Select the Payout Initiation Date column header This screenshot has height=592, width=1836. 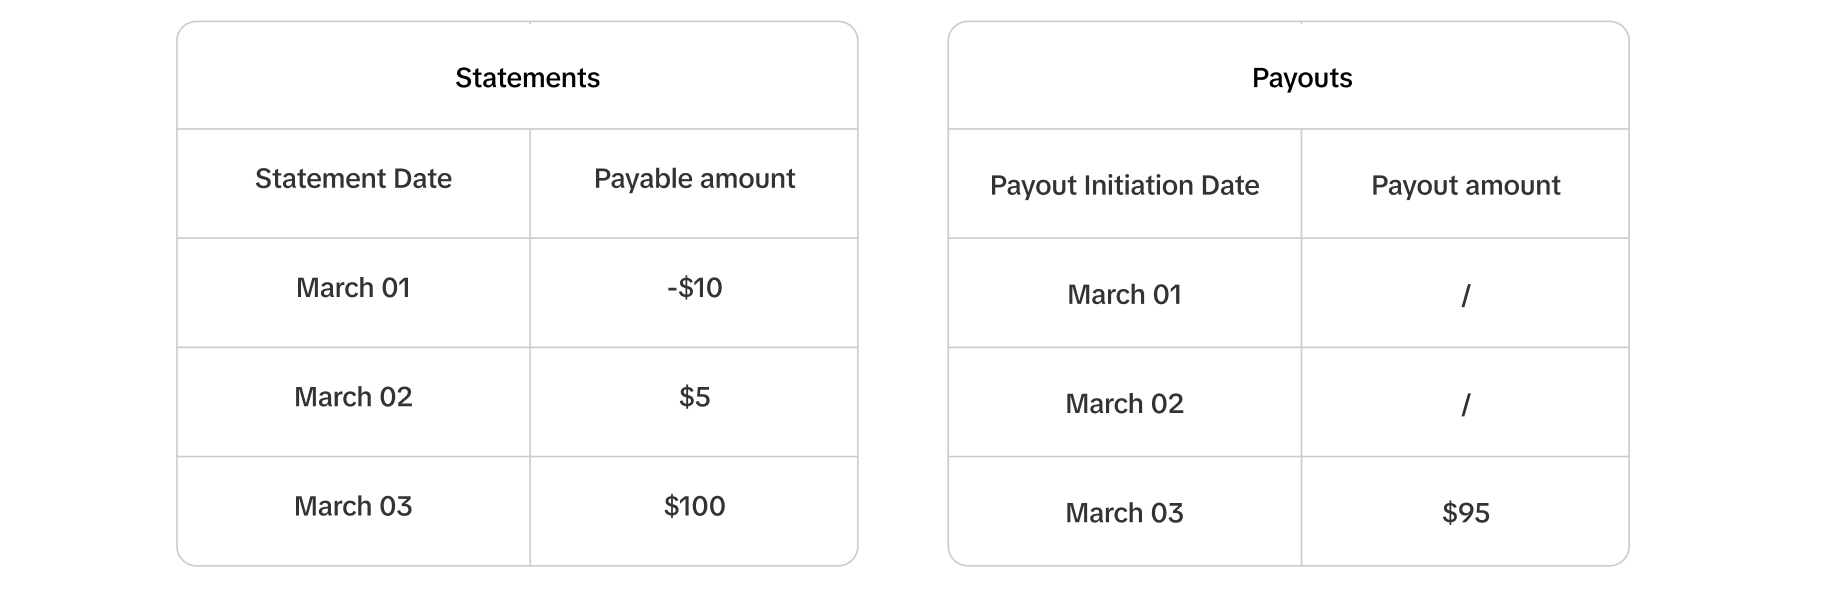[x=1124, y=186]
